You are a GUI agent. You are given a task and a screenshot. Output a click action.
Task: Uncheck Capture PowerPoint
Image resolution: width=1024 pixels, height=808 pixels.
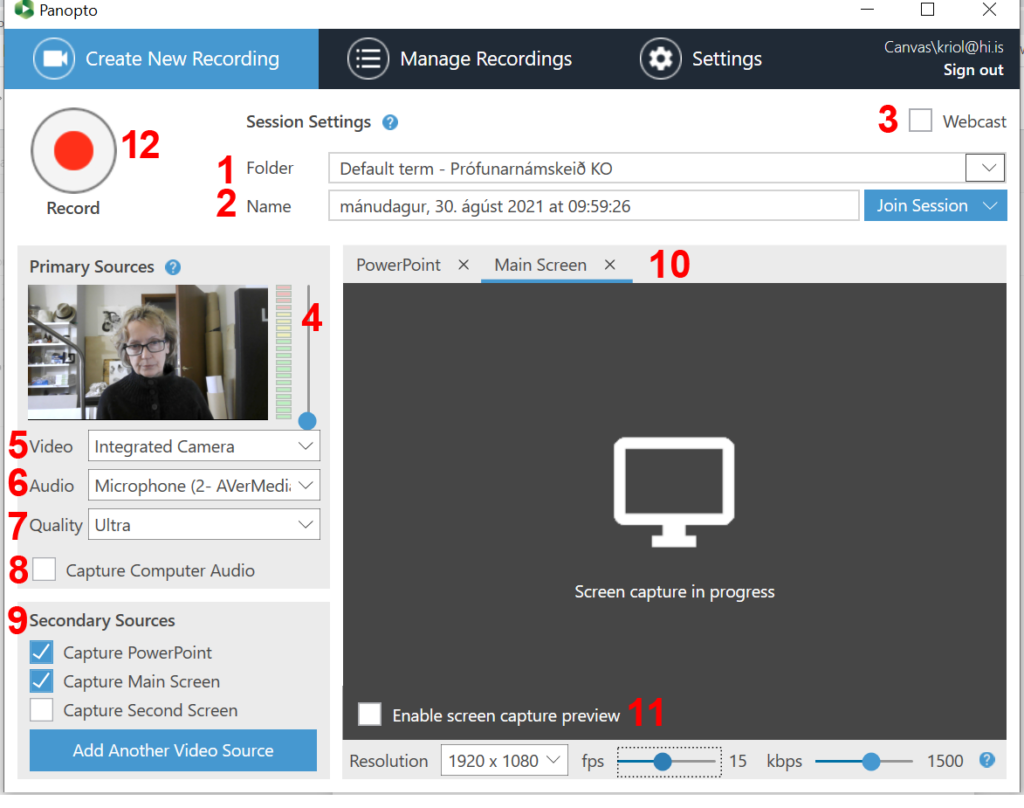(x=41, y=652)
